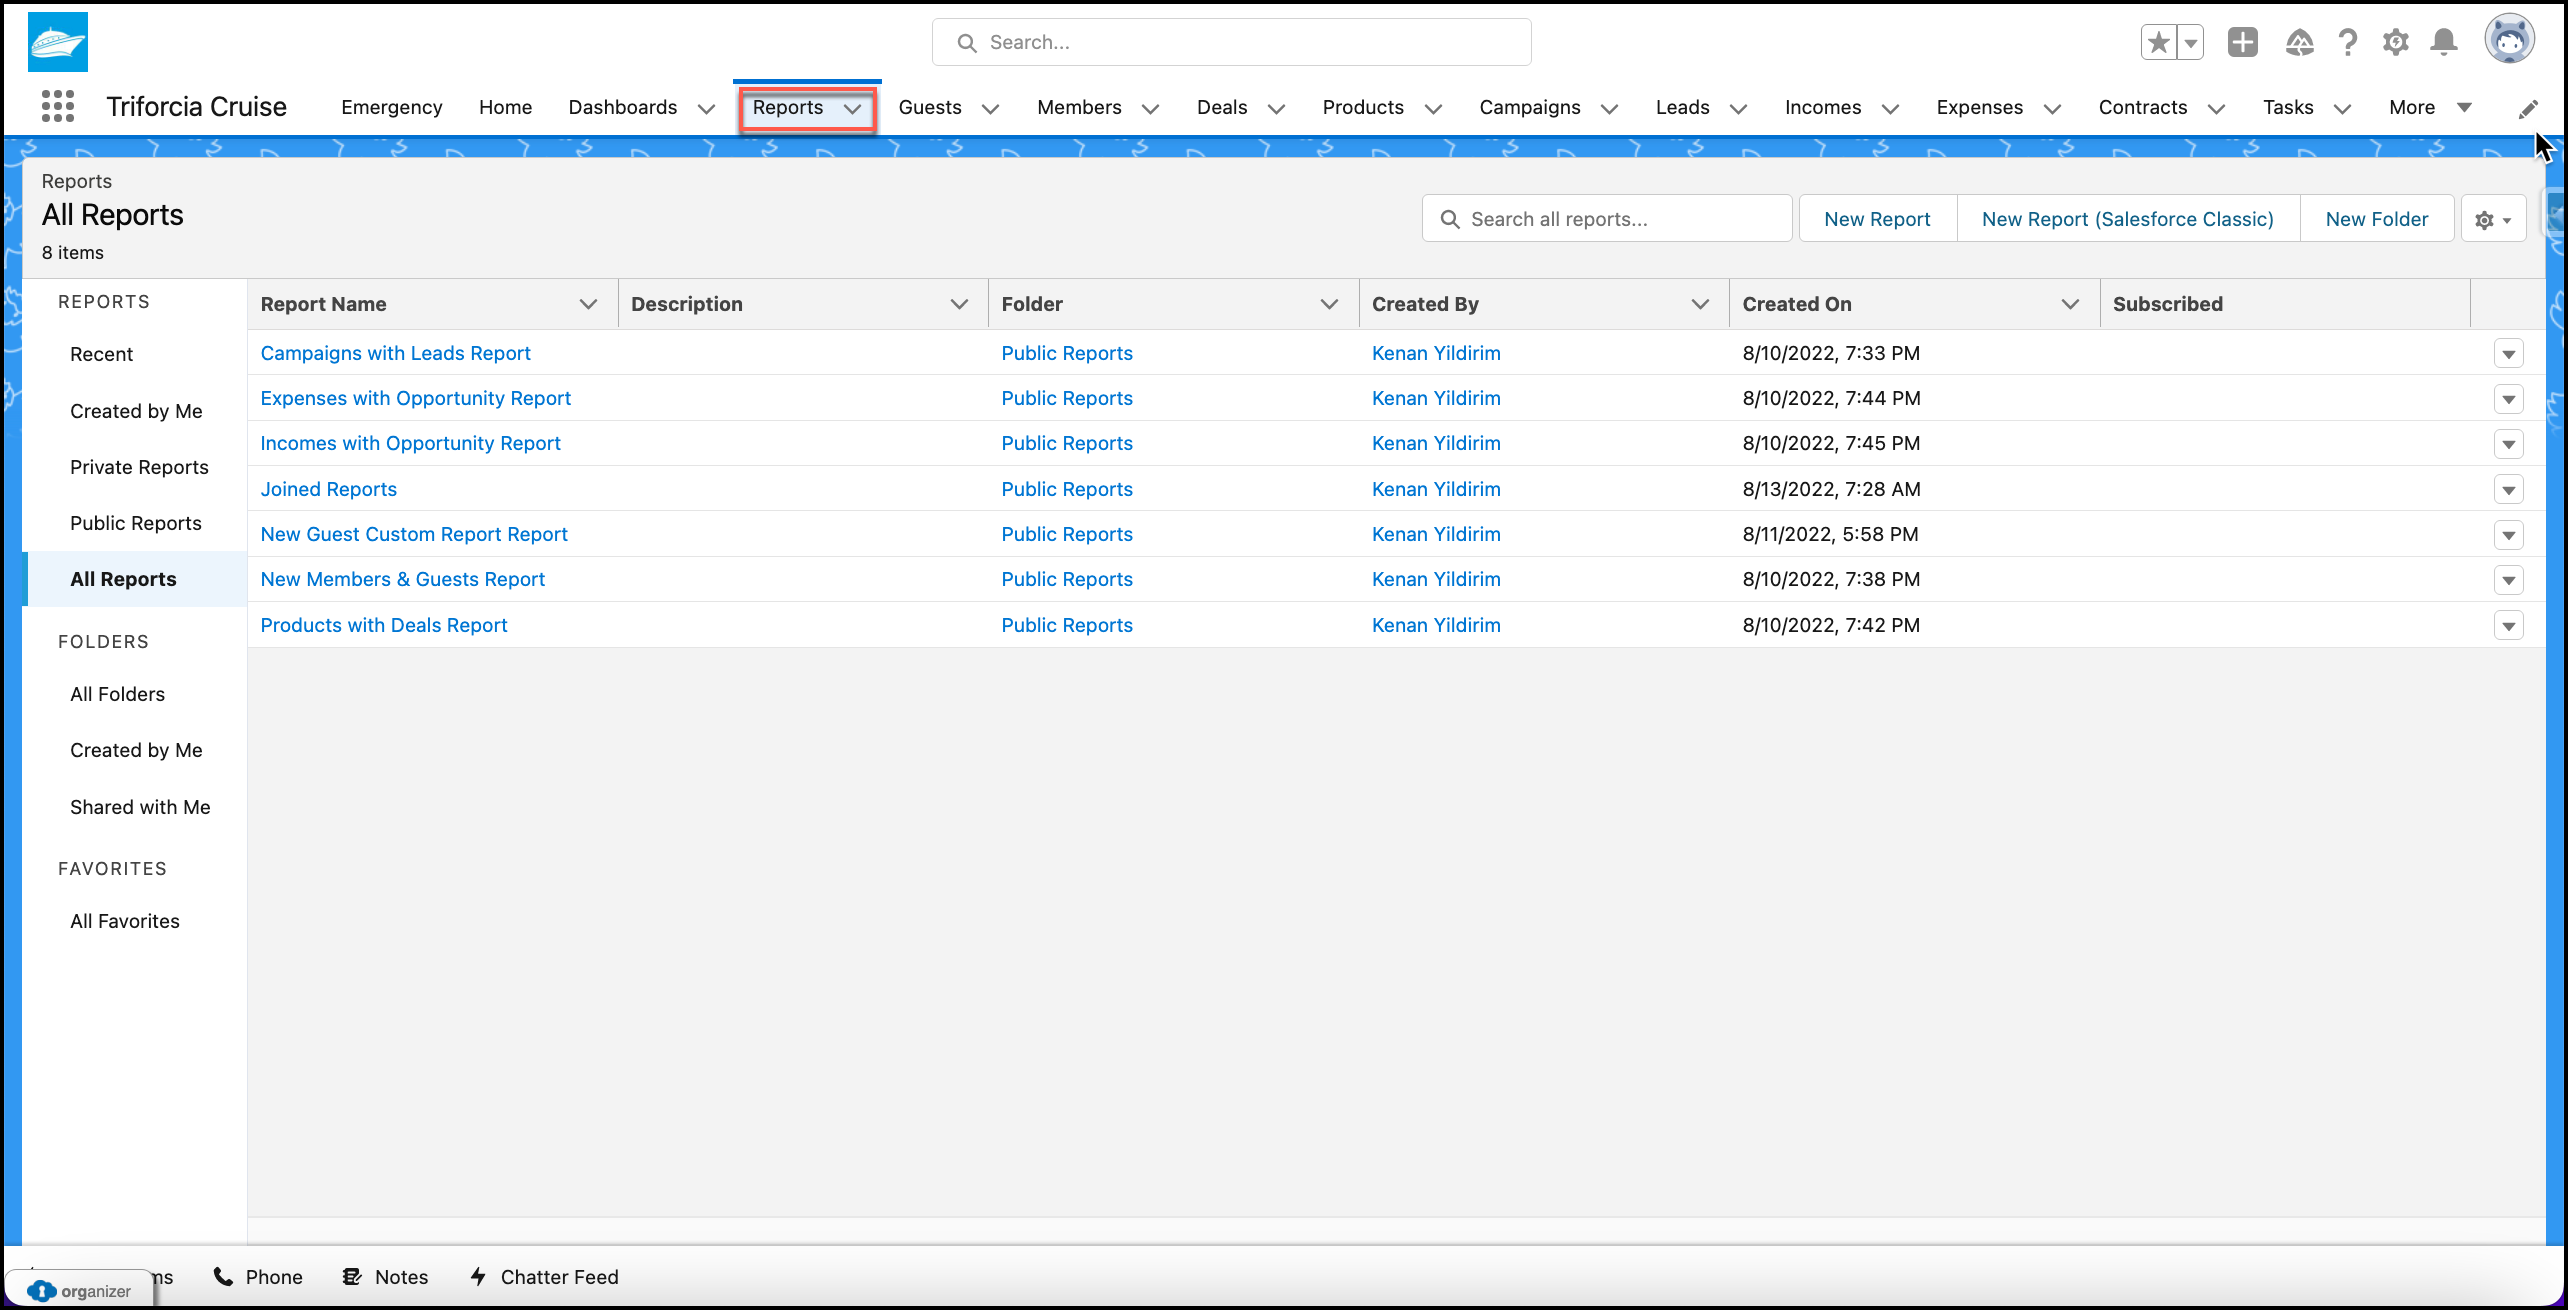Image resolution: width=2568 pixels, height=1310 pixels.
Task: Click the Favorites star icon
Action: click(x=2159, y=42)
